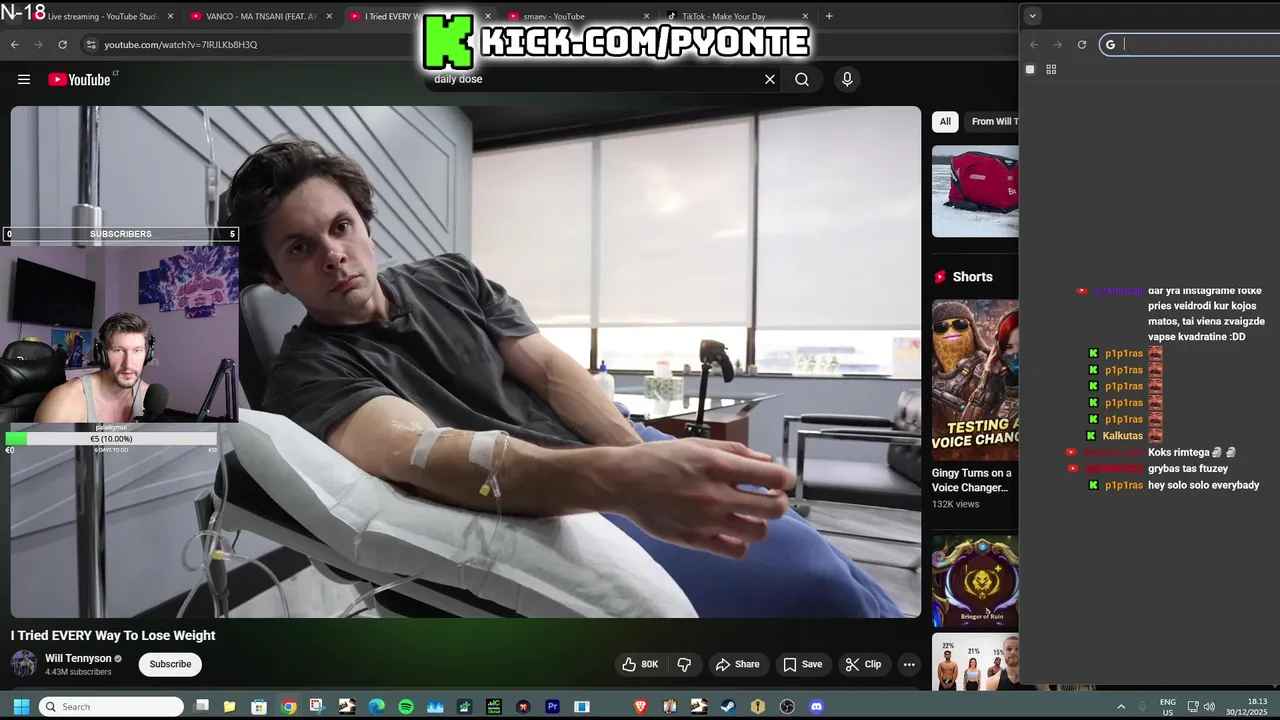Subscribe to Will Tennyson
This screenshot has height=720, width=1280.
point(170,664)
